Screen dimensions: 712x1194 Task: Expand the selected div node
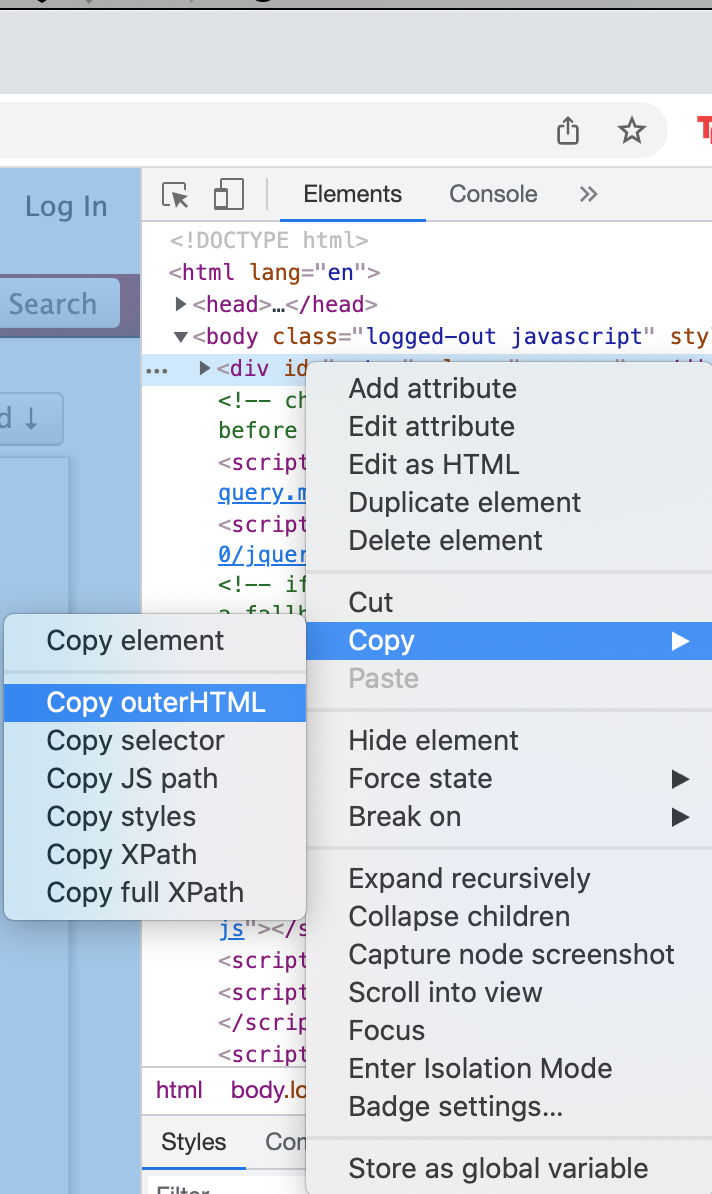(x=205, y=369)
